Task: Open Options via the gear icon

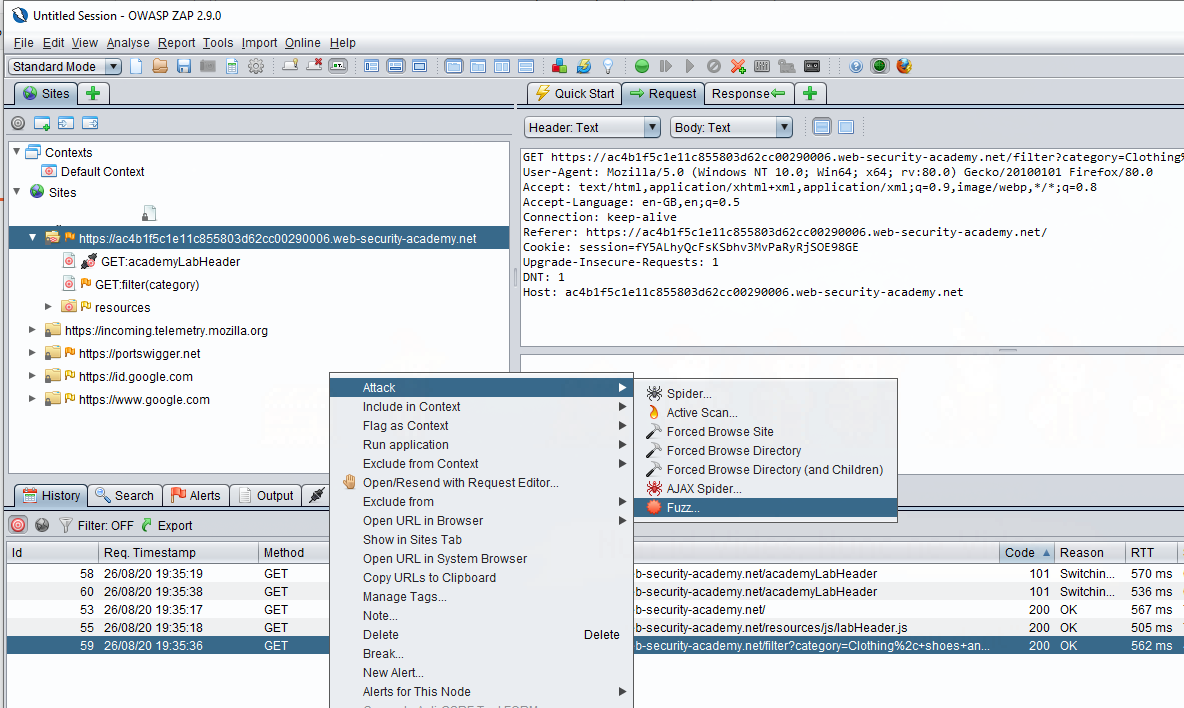Action: tap(256, 66)
